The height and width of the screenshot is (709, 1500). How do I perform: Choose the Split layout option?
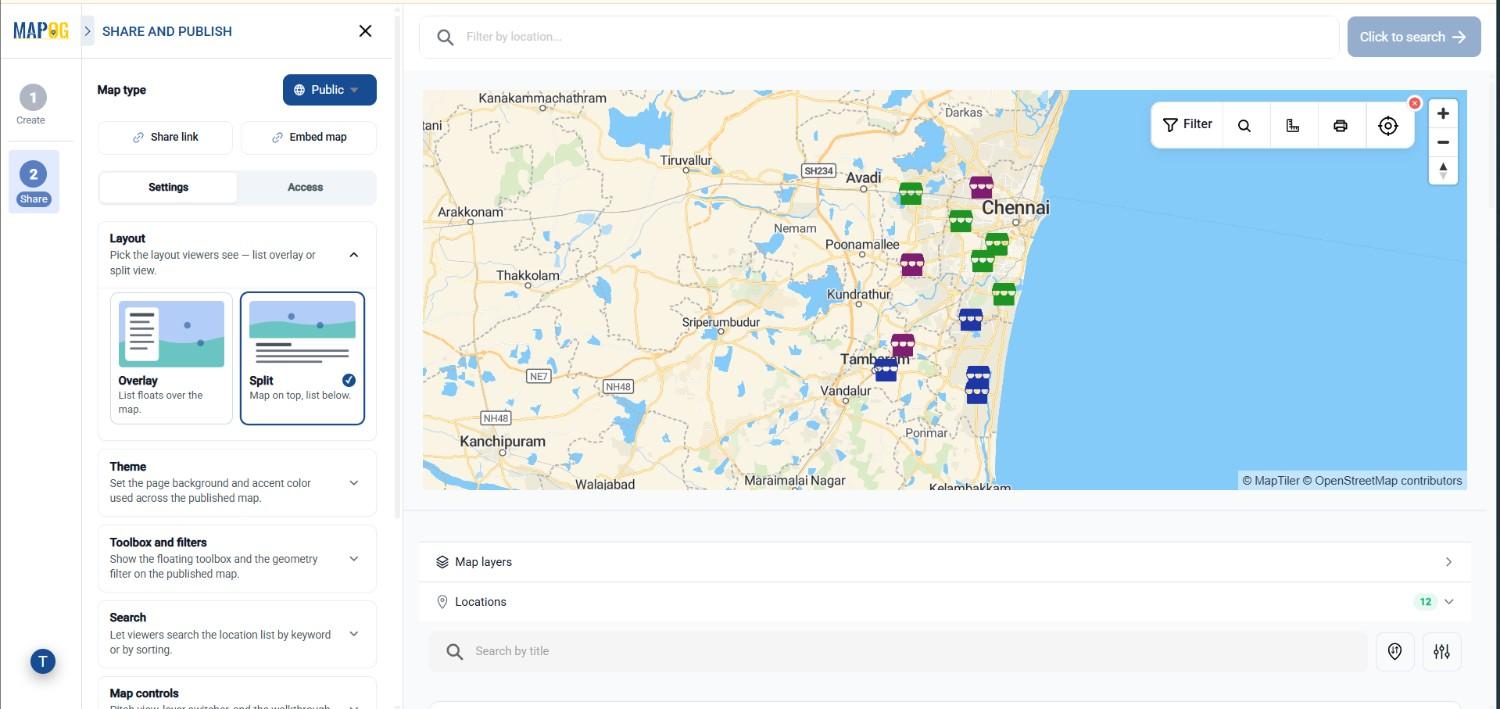click(302, 358)
